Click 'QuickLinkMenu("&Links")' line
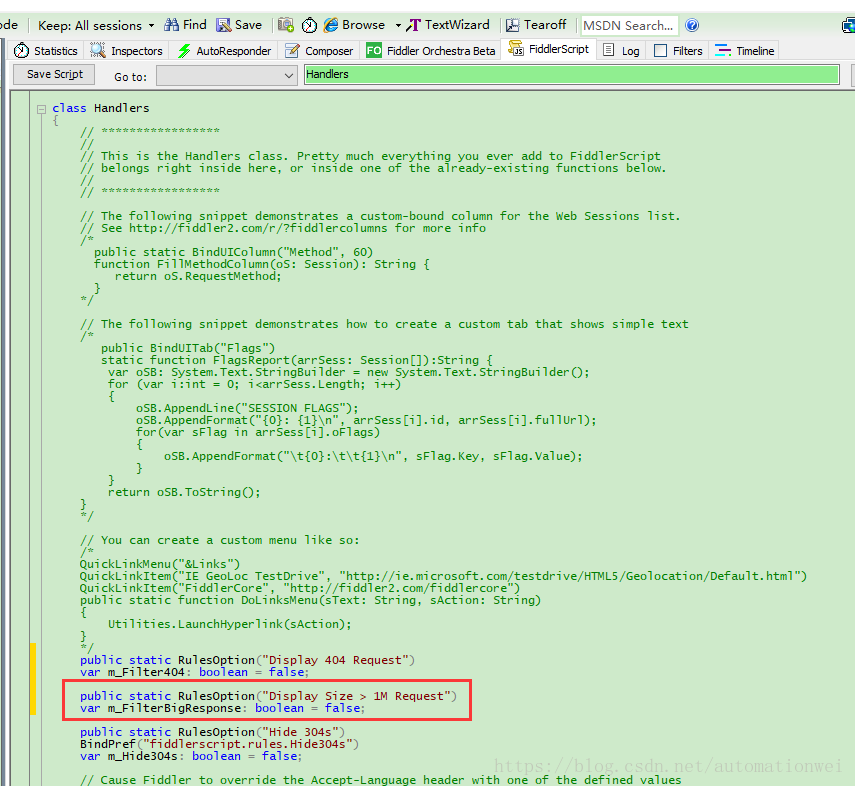The image size is (855, 786). [x=160, y=564]
